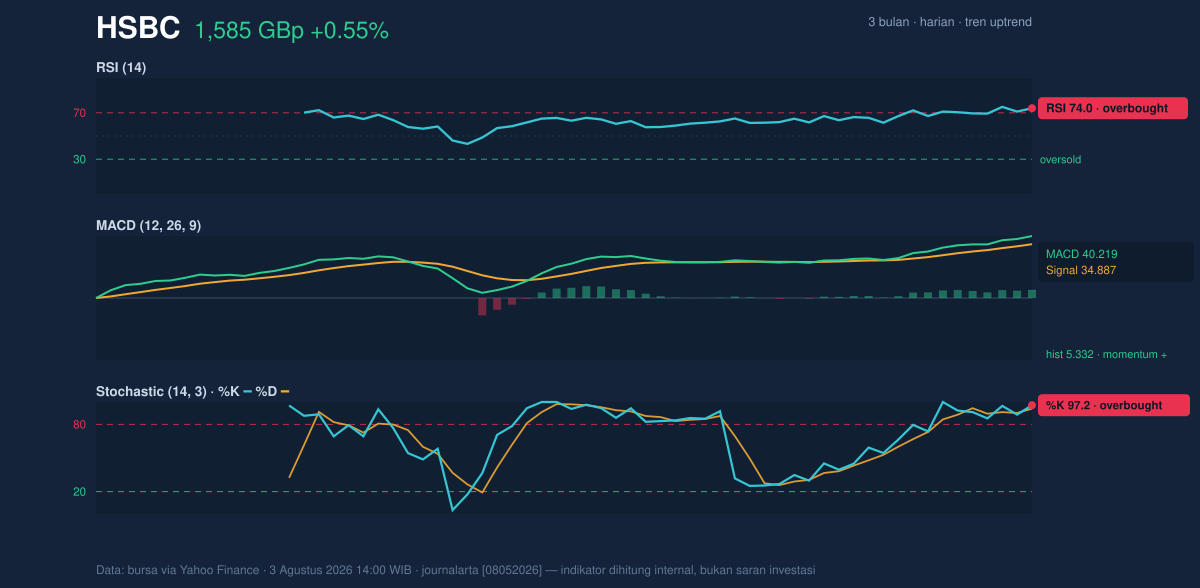
Task: Click the largest red MACD histogram bar
Action: coord(482,306)
